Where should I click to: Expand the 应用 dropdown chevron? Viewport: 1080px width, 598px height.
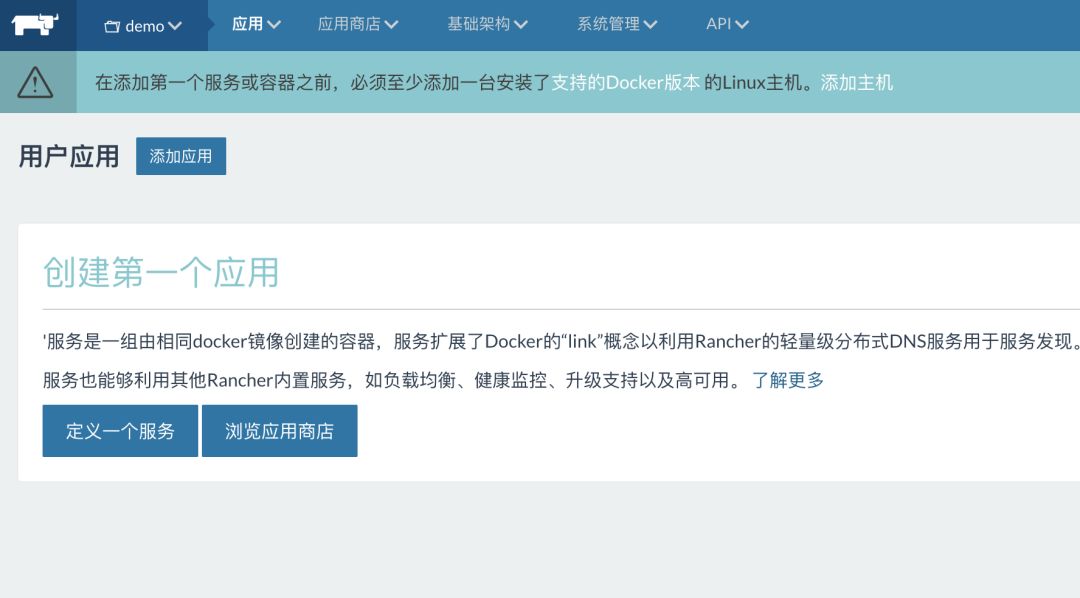click(x=272, y=26)
